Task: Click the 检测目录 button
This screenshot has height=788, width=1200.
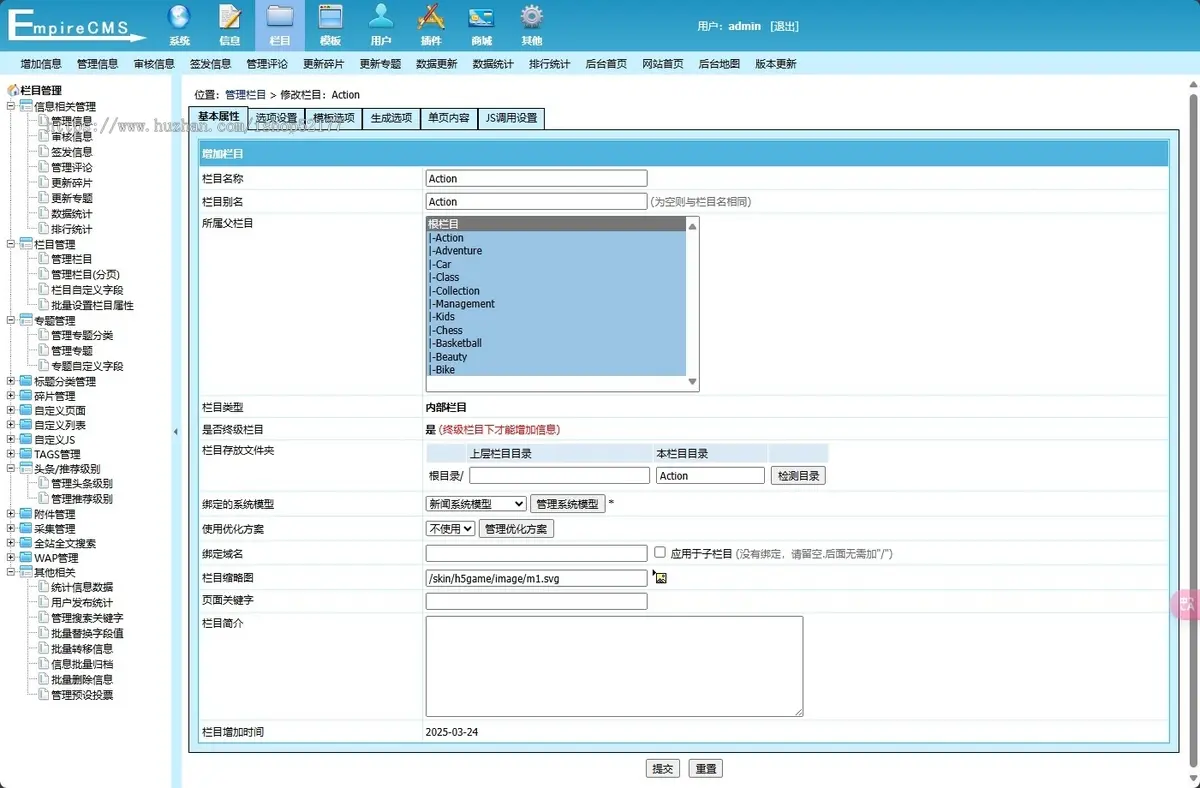Action: [x=798, y=476]
